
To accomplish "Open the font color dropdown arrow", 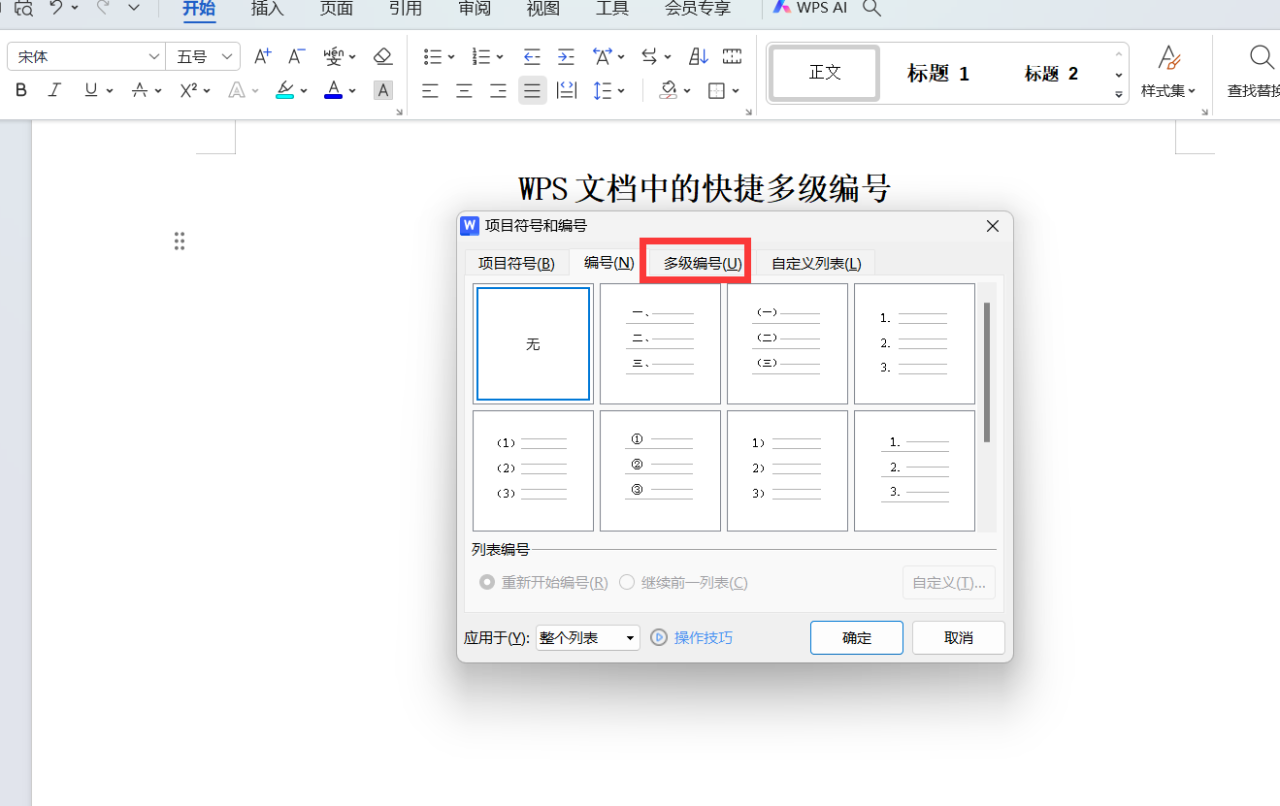I will point(352,91).
